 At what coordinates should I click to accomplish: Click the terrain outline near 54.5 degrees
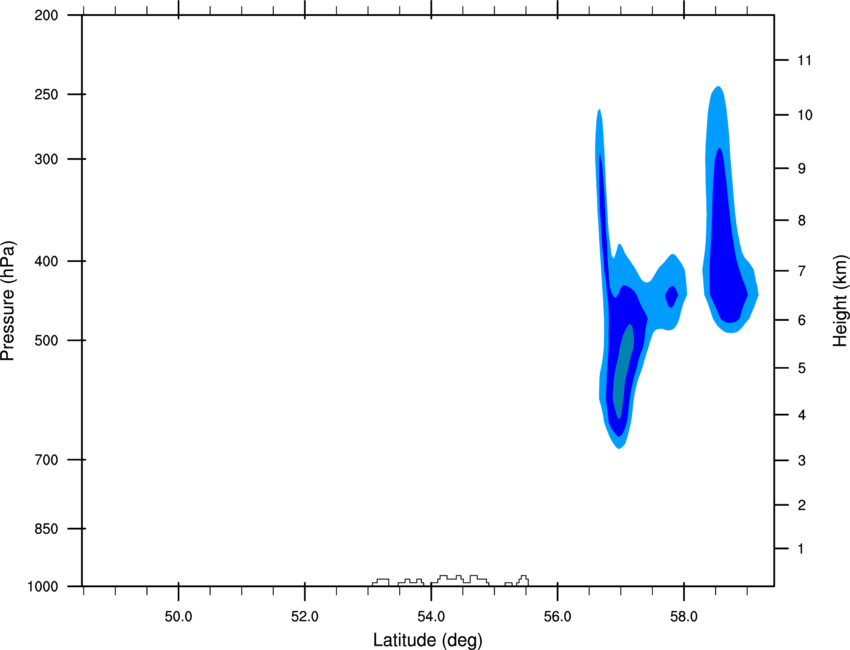click(461, 580)
